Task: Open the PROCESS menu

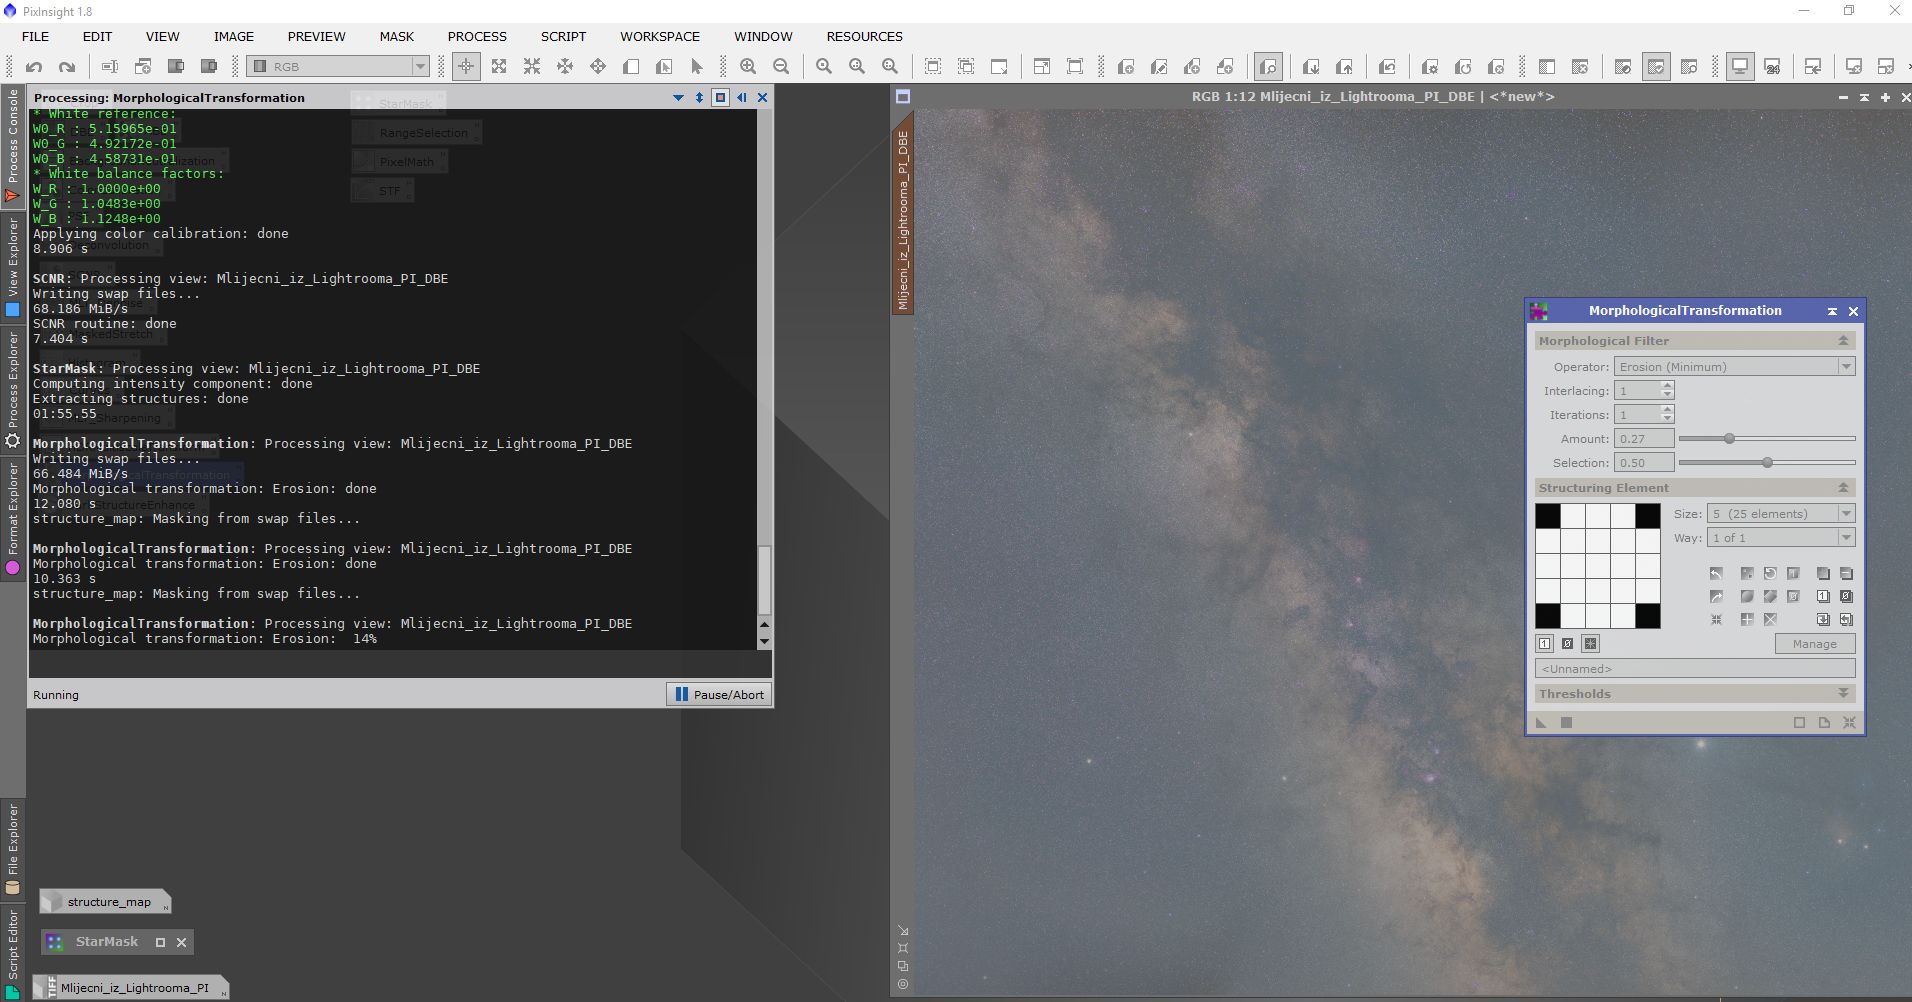Action: pyautogui.click(x=477, y=36)
